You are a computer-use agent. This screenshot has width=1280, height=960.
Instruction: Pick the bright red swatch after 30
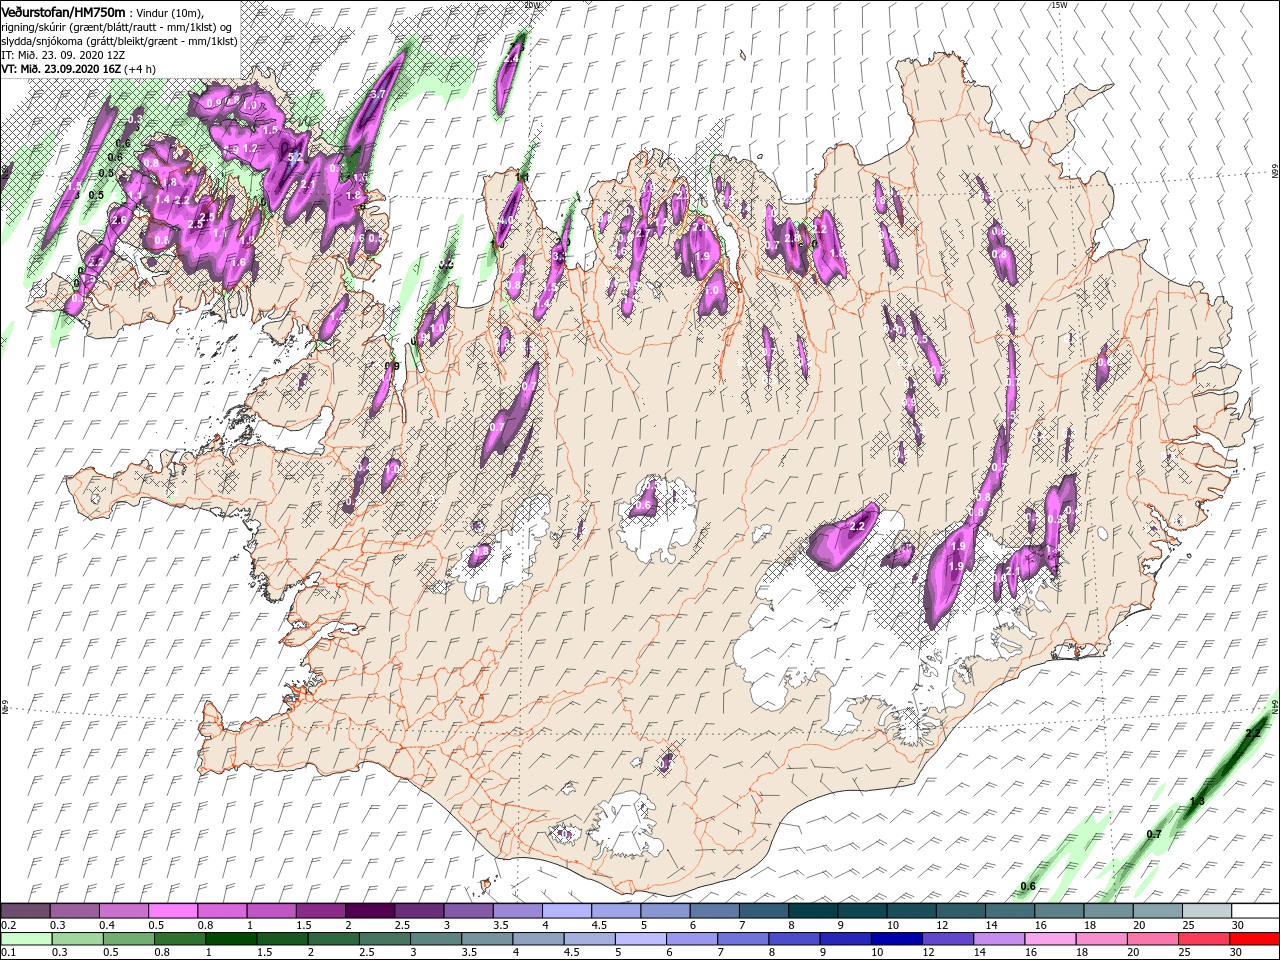click(x=1255, y=938)
